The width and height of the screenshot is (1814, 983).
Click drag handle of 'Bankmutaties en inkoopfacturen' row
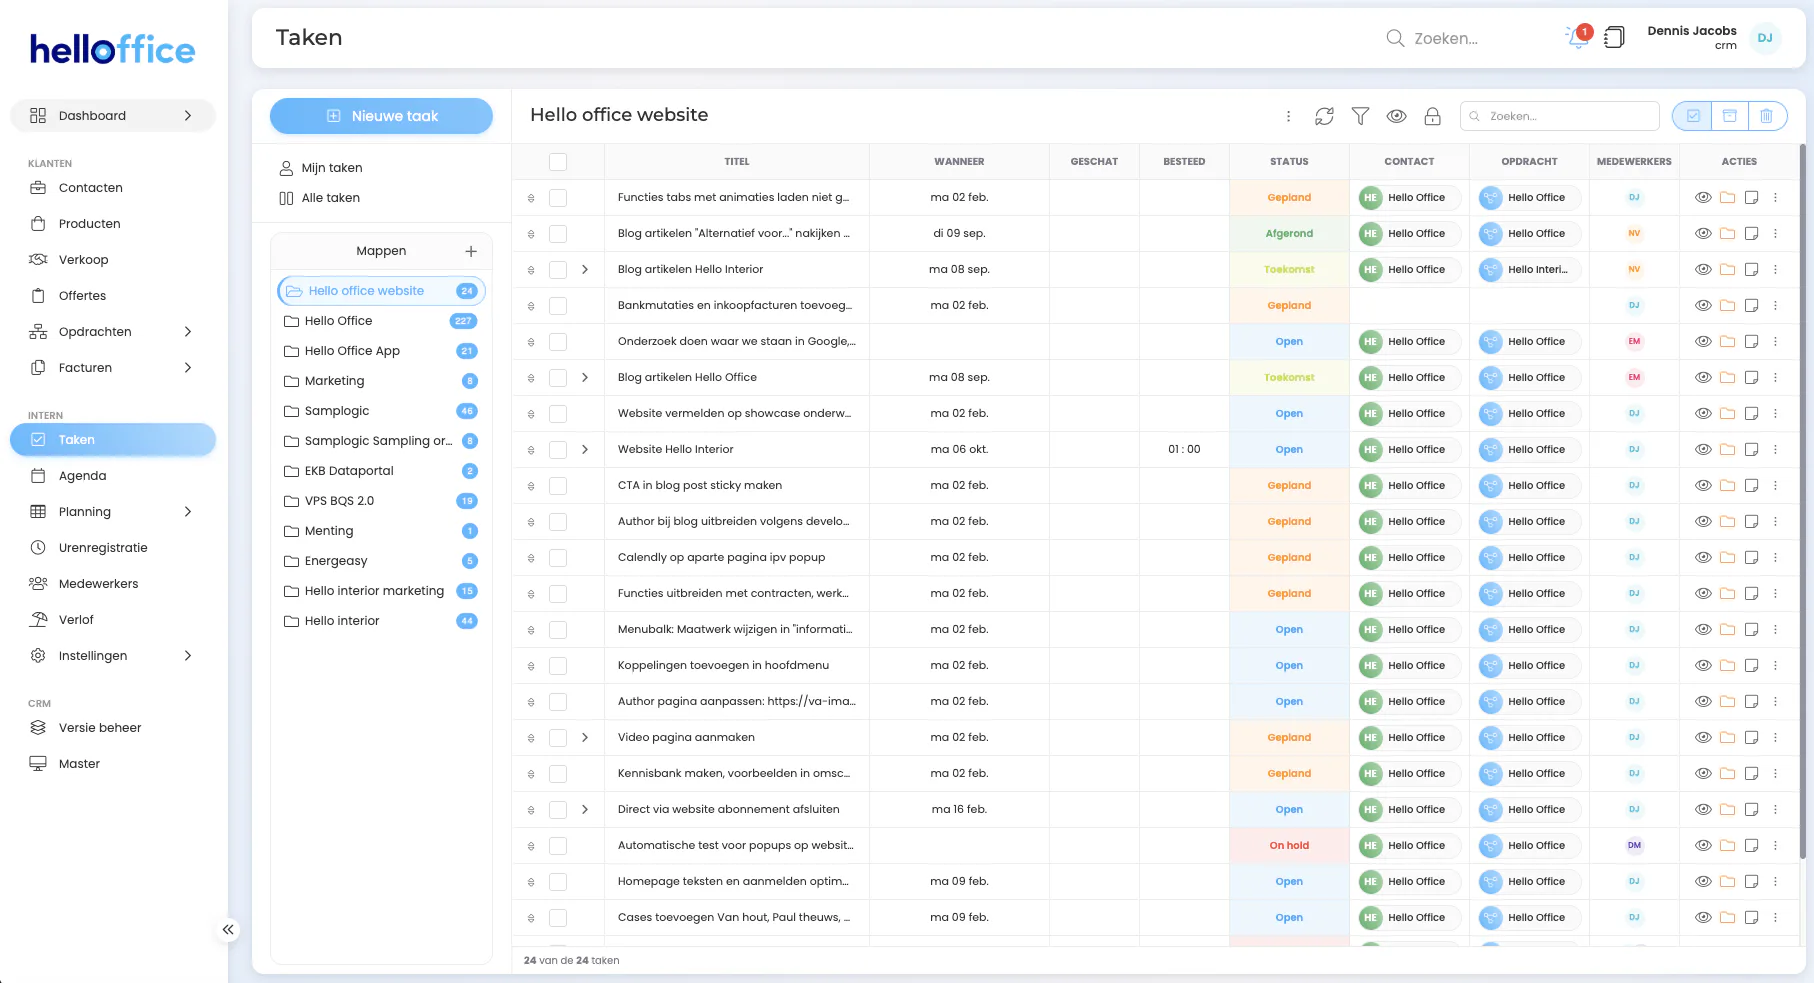pyautogui.click(x=531, y=306)
